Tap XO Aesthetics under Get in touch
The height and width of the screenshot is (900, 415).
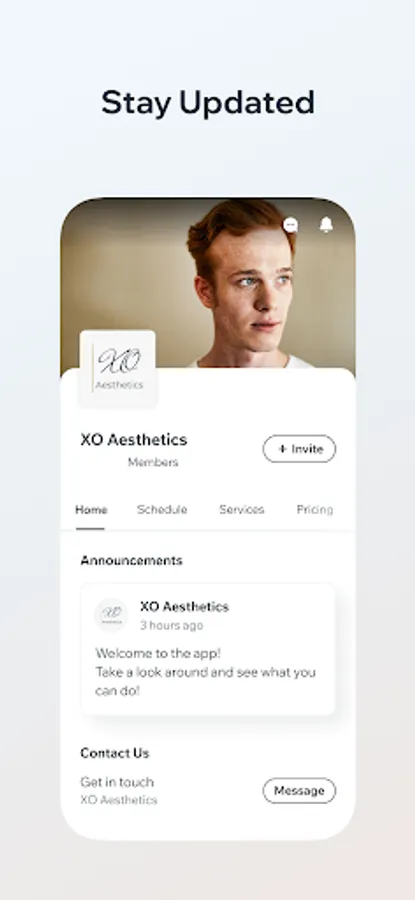[x=119, y=800]
